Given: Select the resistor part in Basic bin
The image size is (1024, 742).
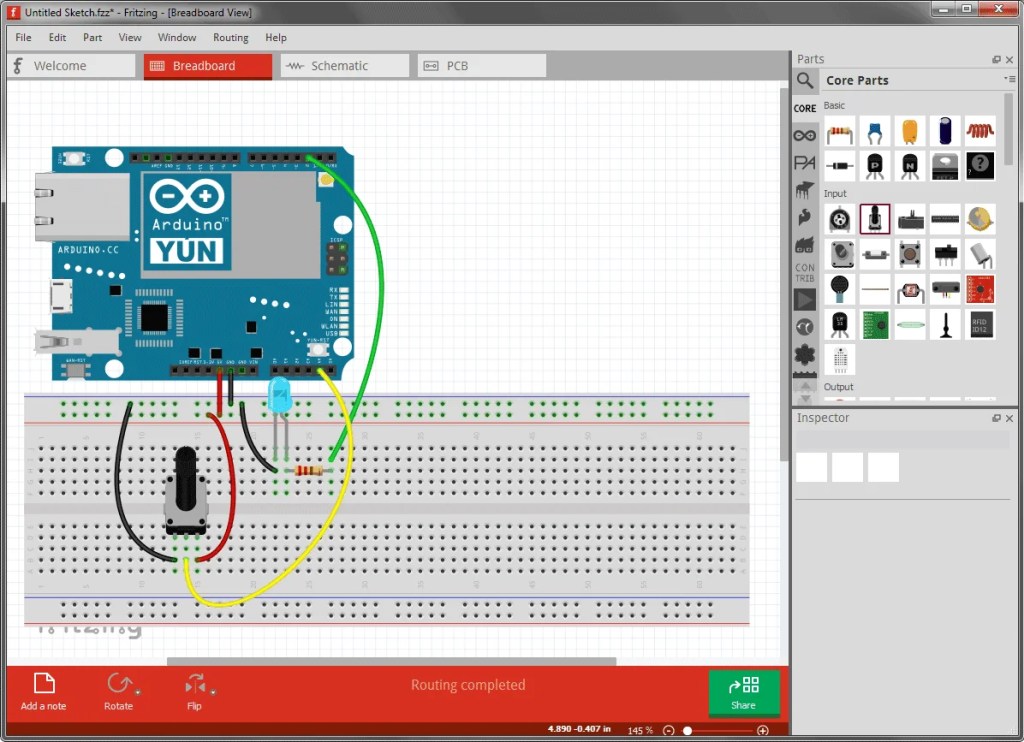Looking at the screenshot, I should pyautogui.click(x=841, y=132).
